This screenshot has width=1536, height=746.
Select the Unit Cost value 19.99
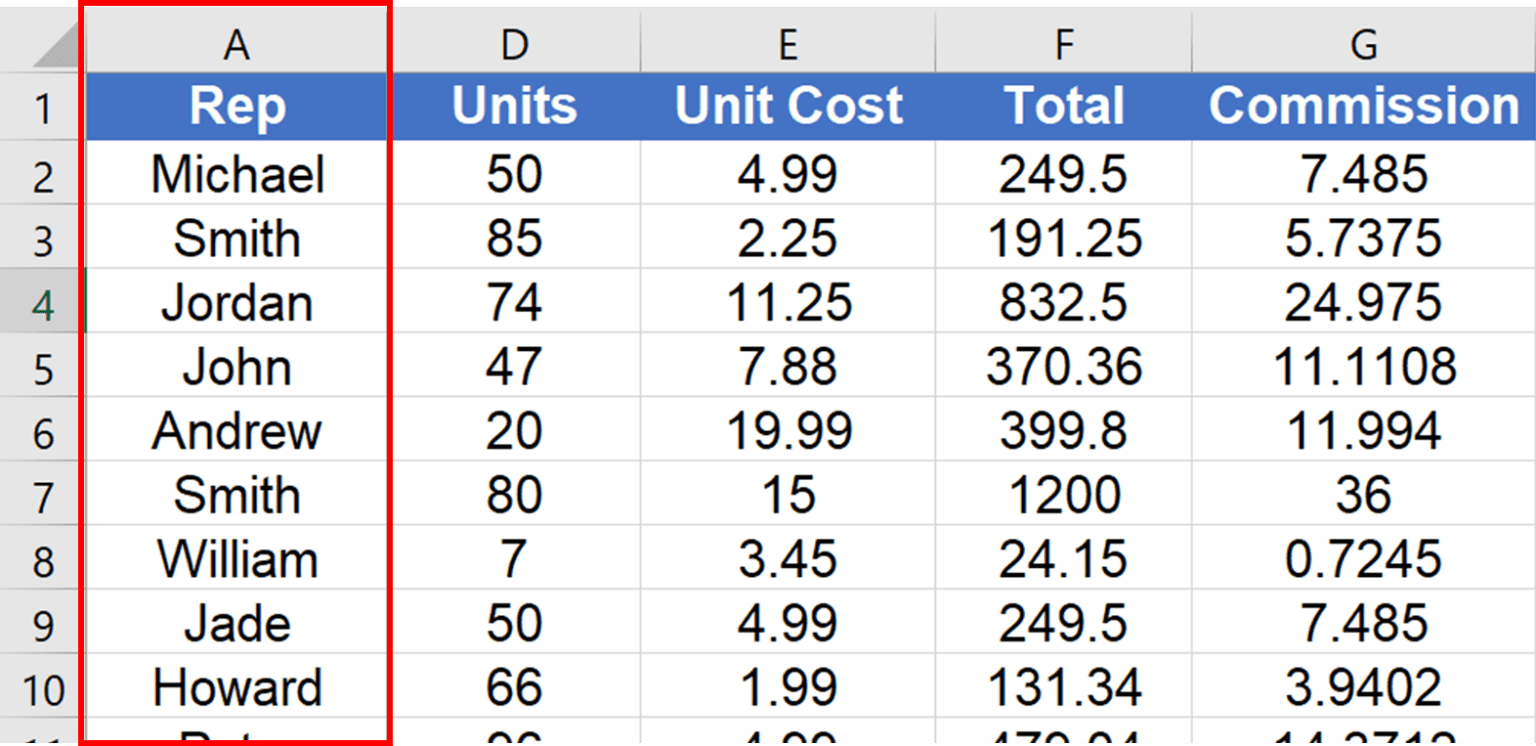click(788, 430)
